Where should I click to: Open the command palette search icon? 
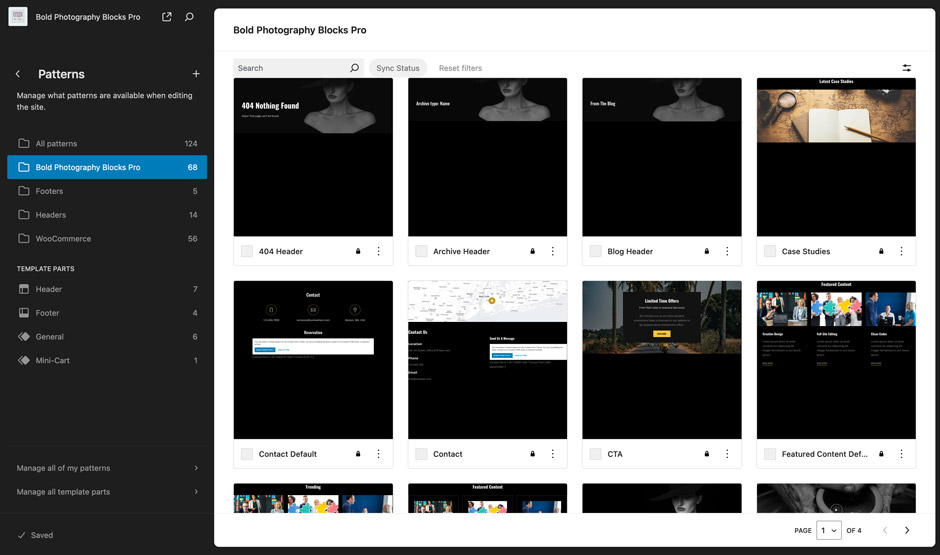click(x=189, y=17)
